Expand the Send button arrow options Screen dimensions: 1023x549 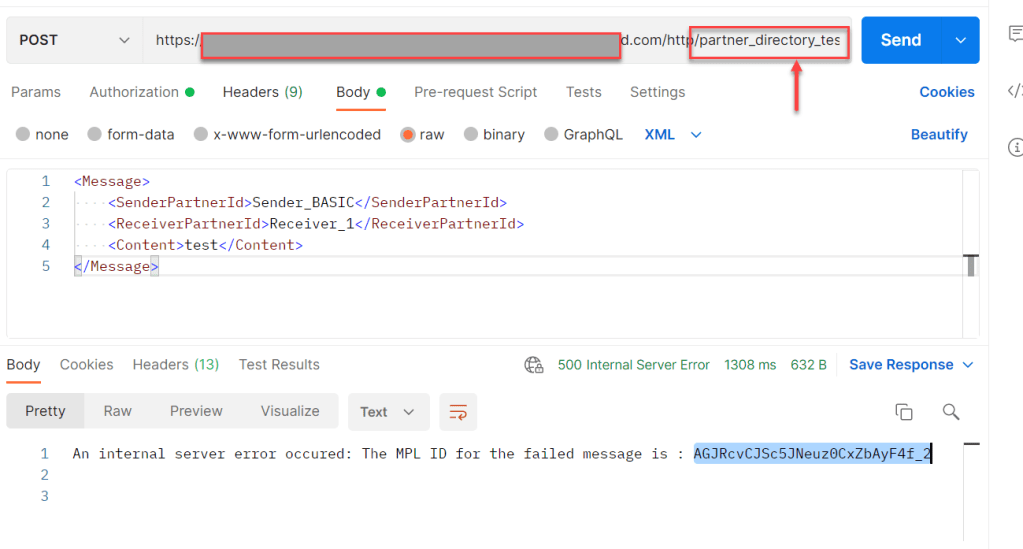pyautogui.click(x=960, y=40)
